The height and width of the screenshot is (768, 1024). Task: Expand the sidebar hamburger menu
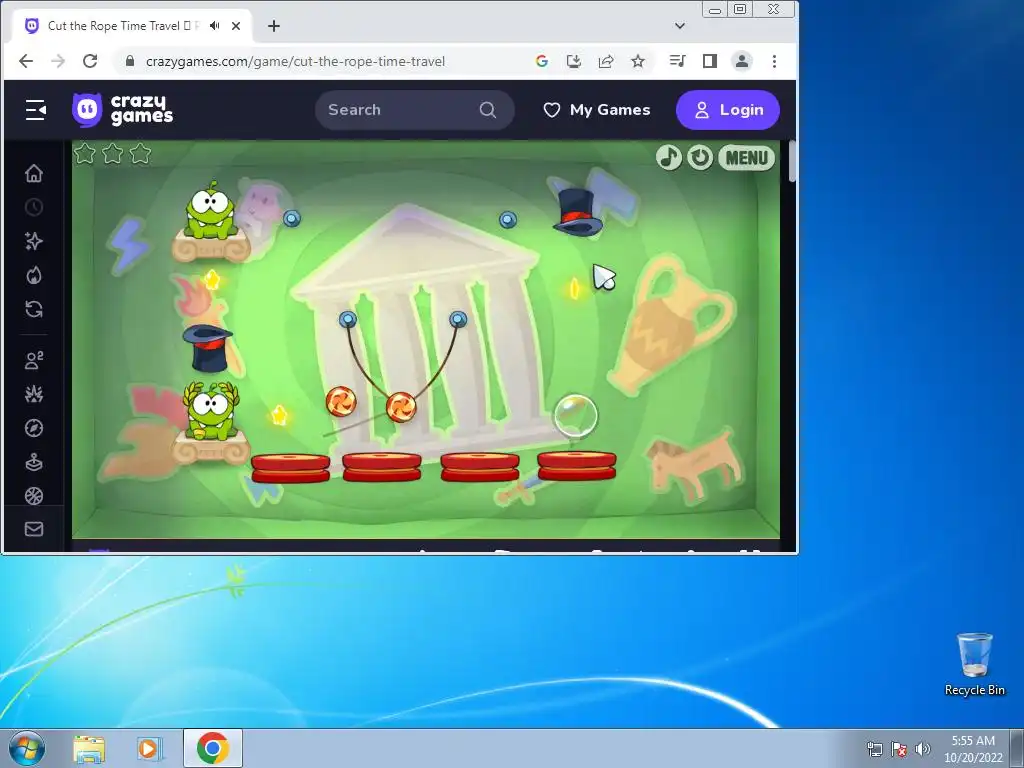[35, 110]
